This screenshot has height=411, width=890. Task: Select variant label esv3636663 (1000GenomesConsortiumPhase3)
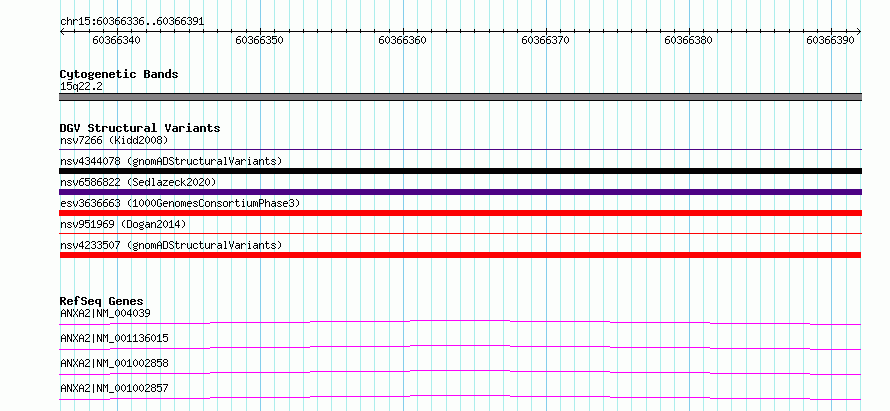[180, 203]
